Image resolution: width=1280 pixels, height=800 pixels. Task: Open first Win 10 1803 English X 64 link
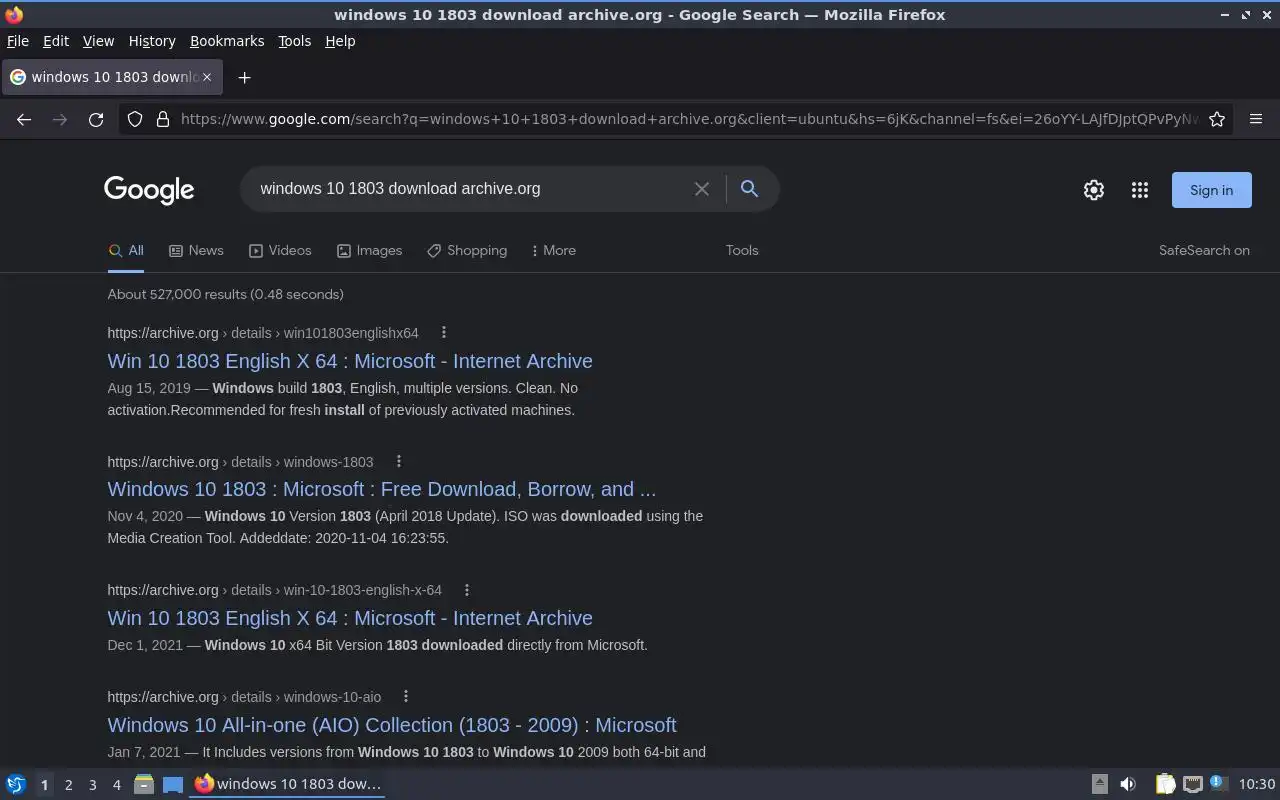click(x=350, y=361)
